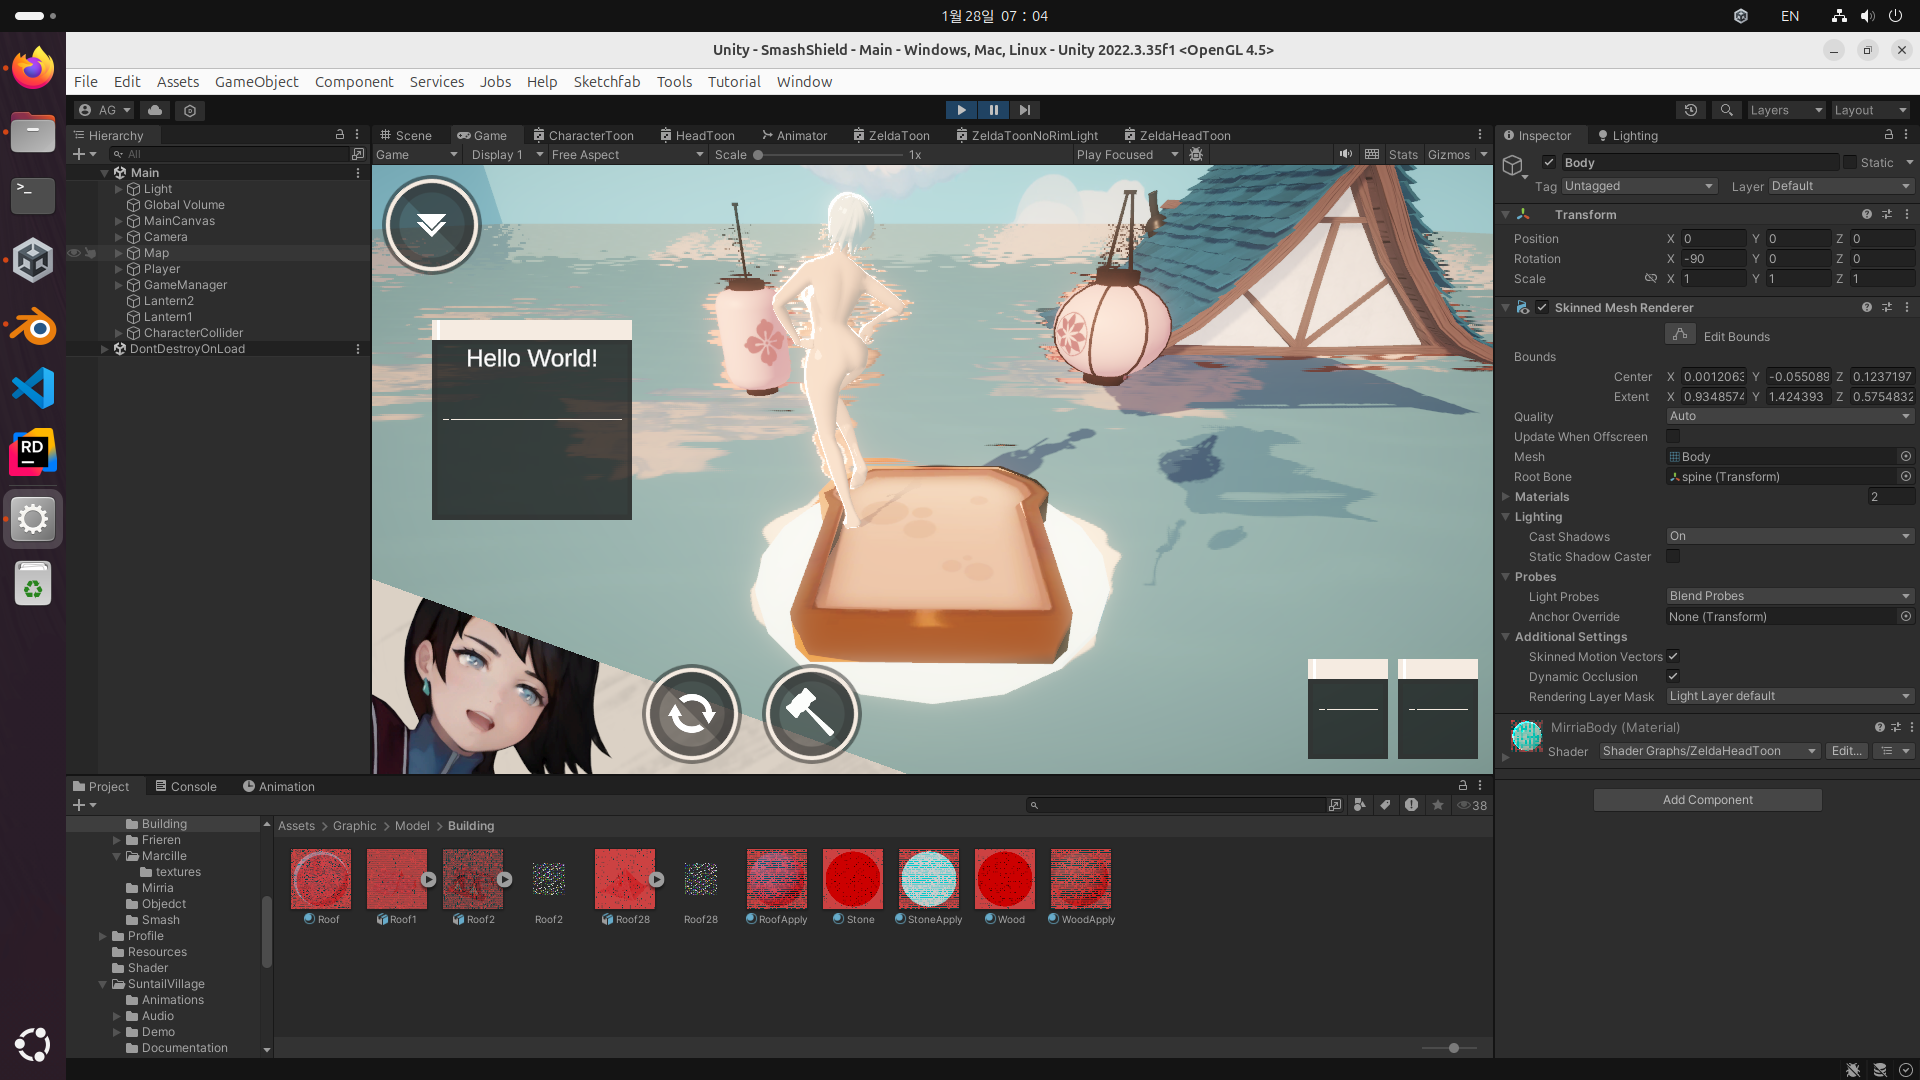Expand the Roof1 model asset arrow
The image size is (1920, 1080).
point(428,880)
